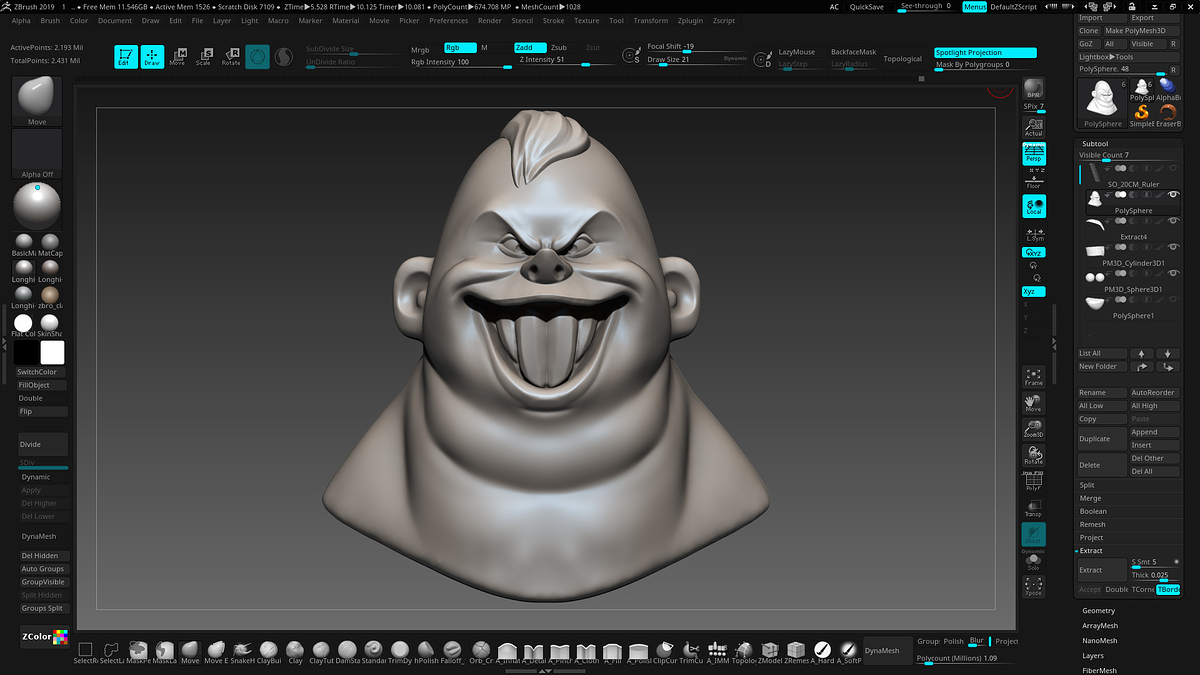This screenshot has width=1200, height=675.
Task: Select the DamStandard brush
Action: pyautogui.click(x=347, y=651)
